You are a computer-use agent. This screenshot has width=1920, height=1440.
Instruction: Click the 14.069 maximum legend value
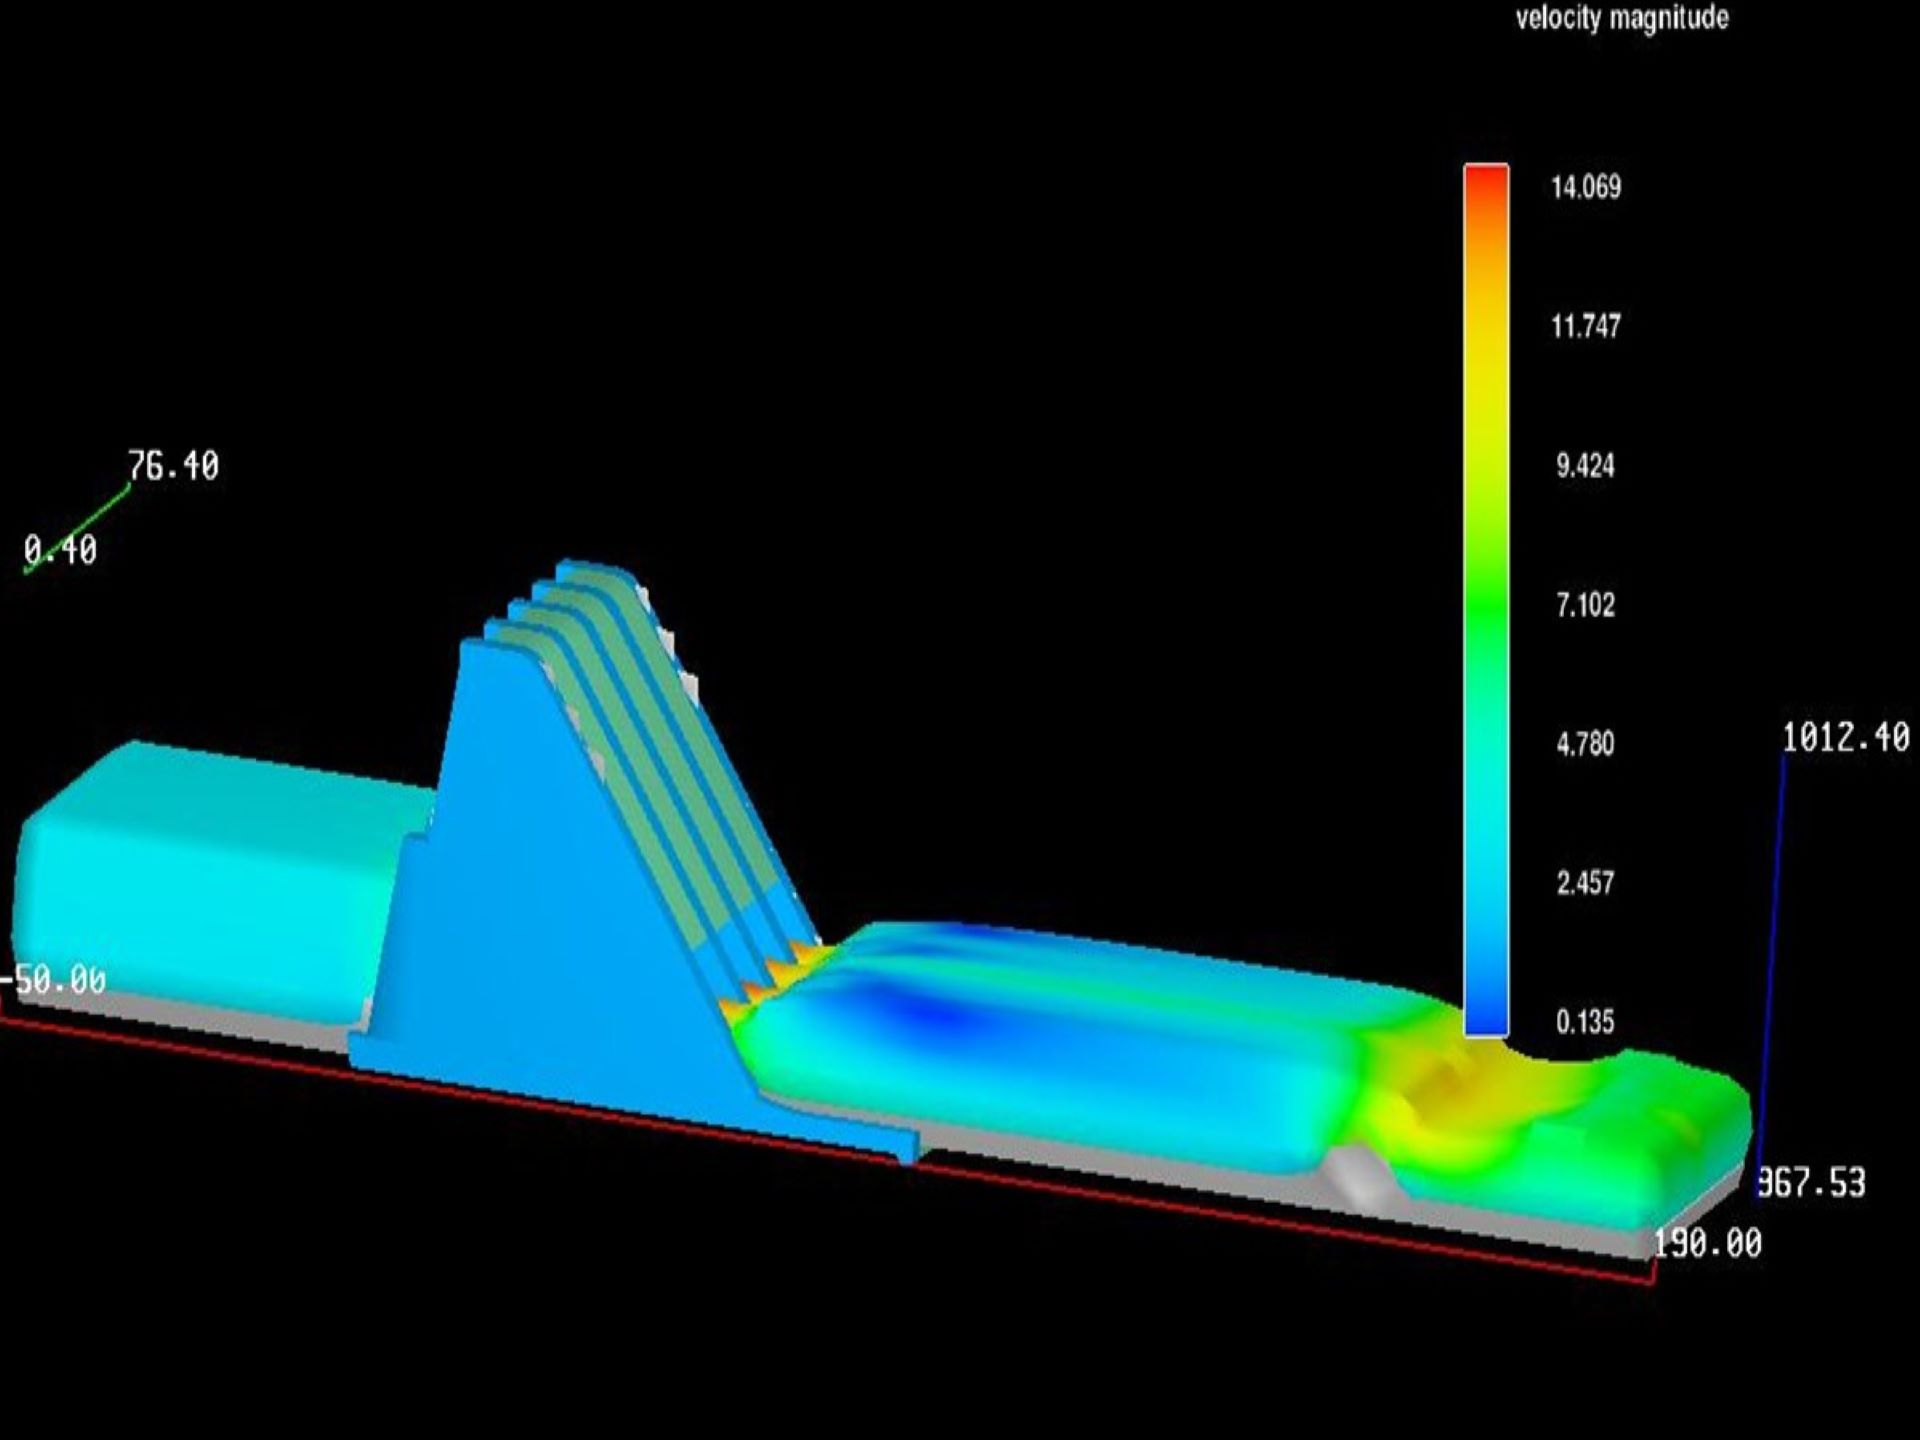(1585, 187)
